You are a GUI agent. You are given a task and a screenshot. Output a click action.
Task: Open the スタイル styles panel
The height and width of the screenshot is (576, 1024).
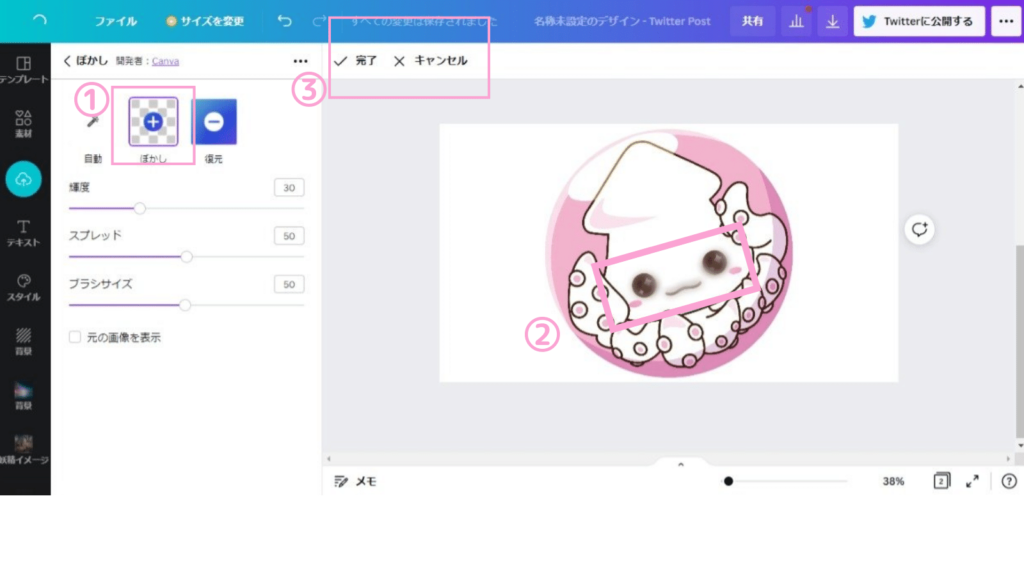[x=24, y=287]
